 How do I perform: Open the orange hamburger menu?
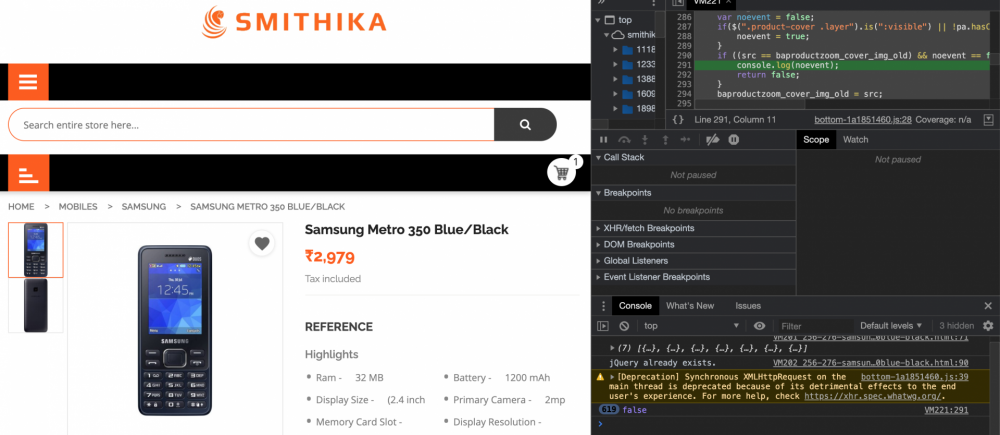(x=28, y=82)
